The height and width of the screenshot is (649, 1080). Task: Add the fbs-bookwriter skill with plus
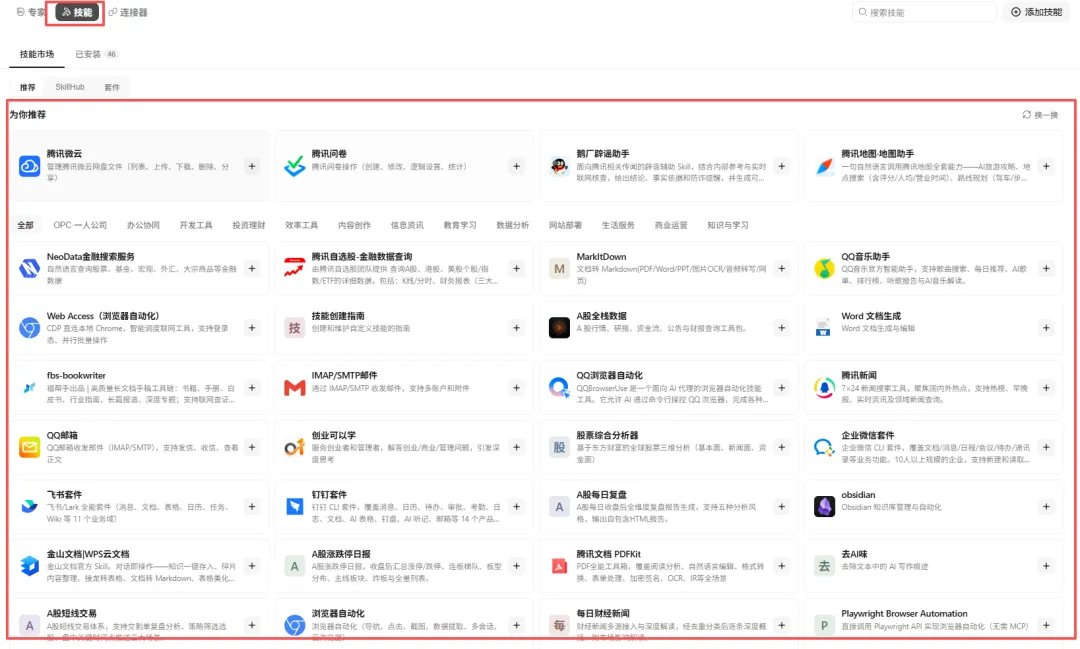[252, 387]
